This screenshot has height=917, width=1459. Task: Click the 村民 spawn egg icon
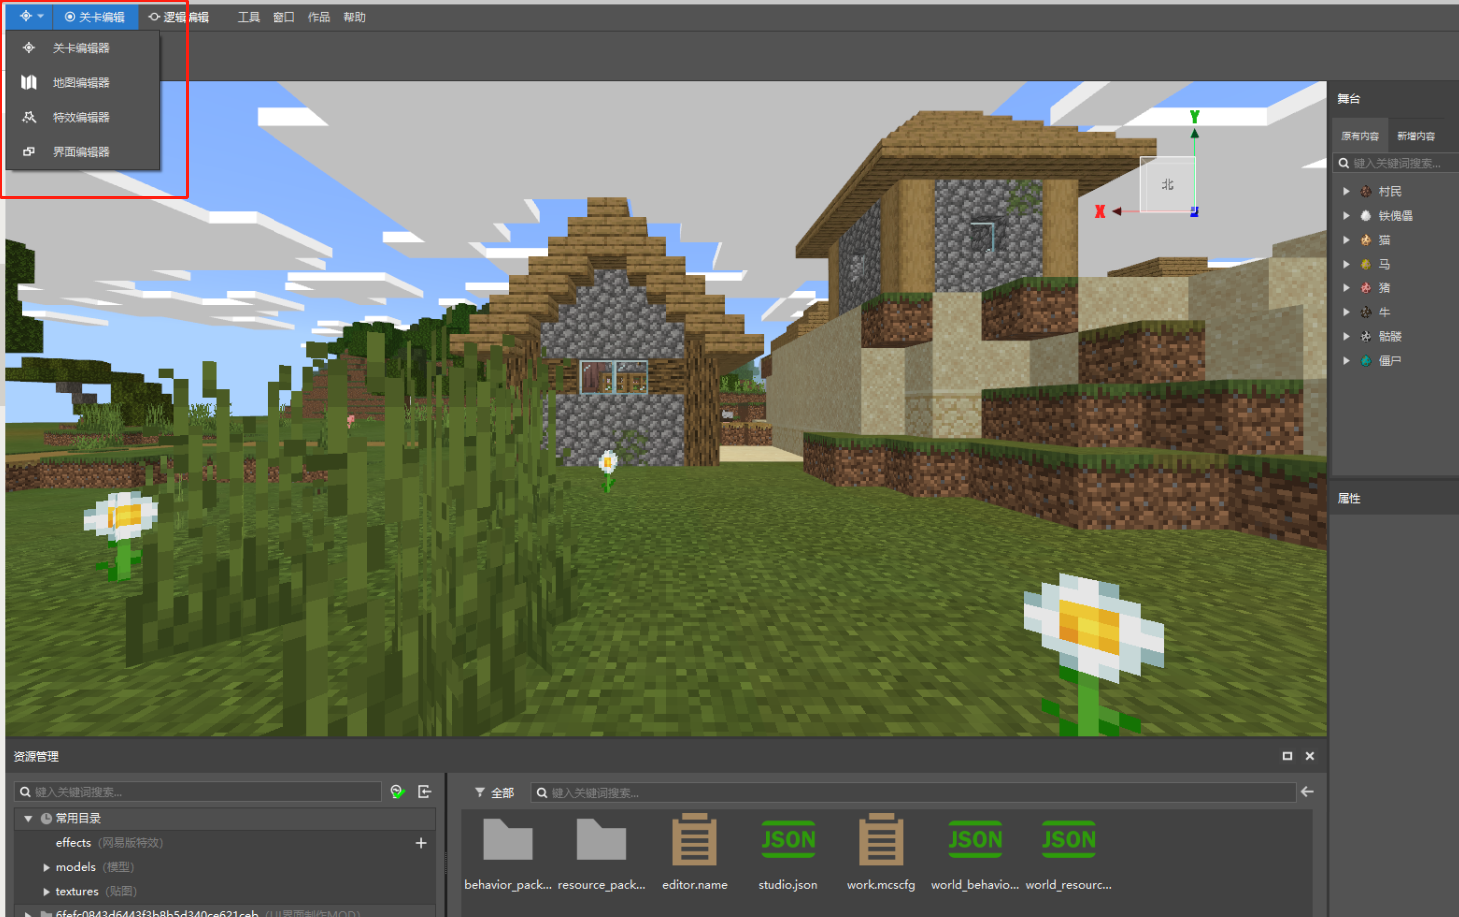(1366, 191)
